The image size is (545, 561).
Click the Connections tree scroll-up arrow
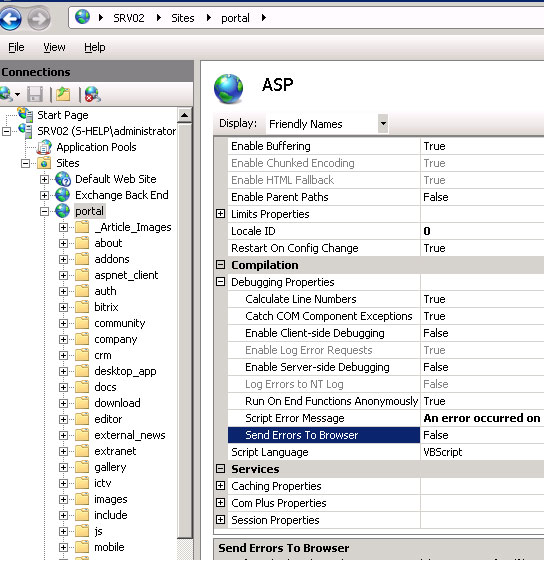(x=184, y=115)
